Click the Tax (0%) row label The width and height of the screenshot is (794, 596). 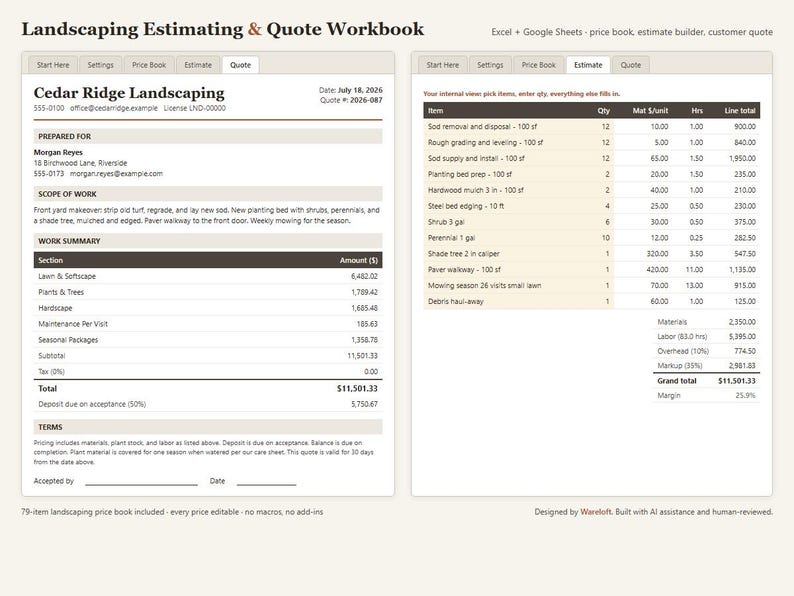coord(51,372)
